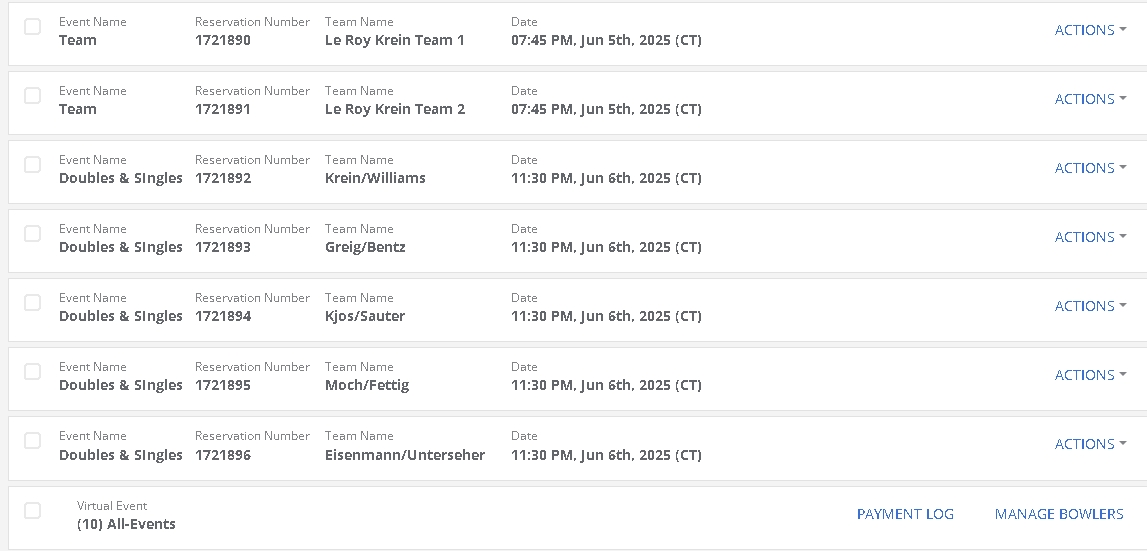Show Actions menu for Greig/Bentz
This screenshot has height=551, width=1147.
[1090, 237]
